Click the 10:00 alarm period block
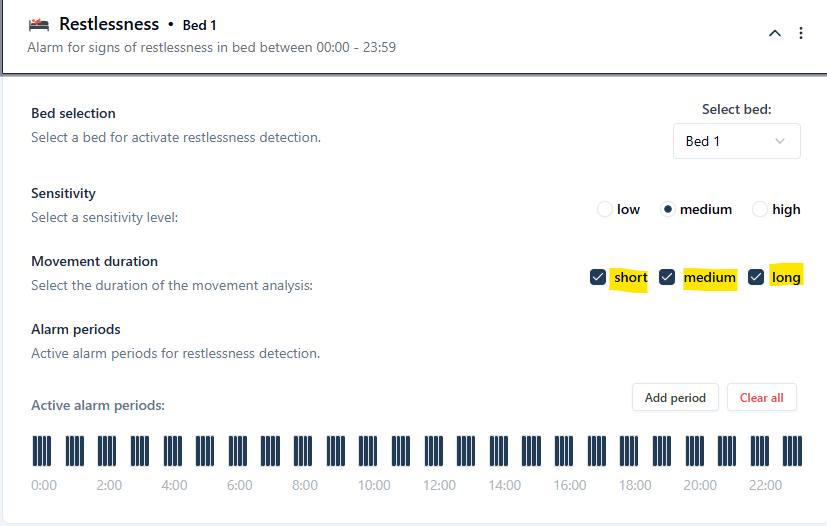The width and height of the screenshot is (827, 526). [x=368, y=450]
